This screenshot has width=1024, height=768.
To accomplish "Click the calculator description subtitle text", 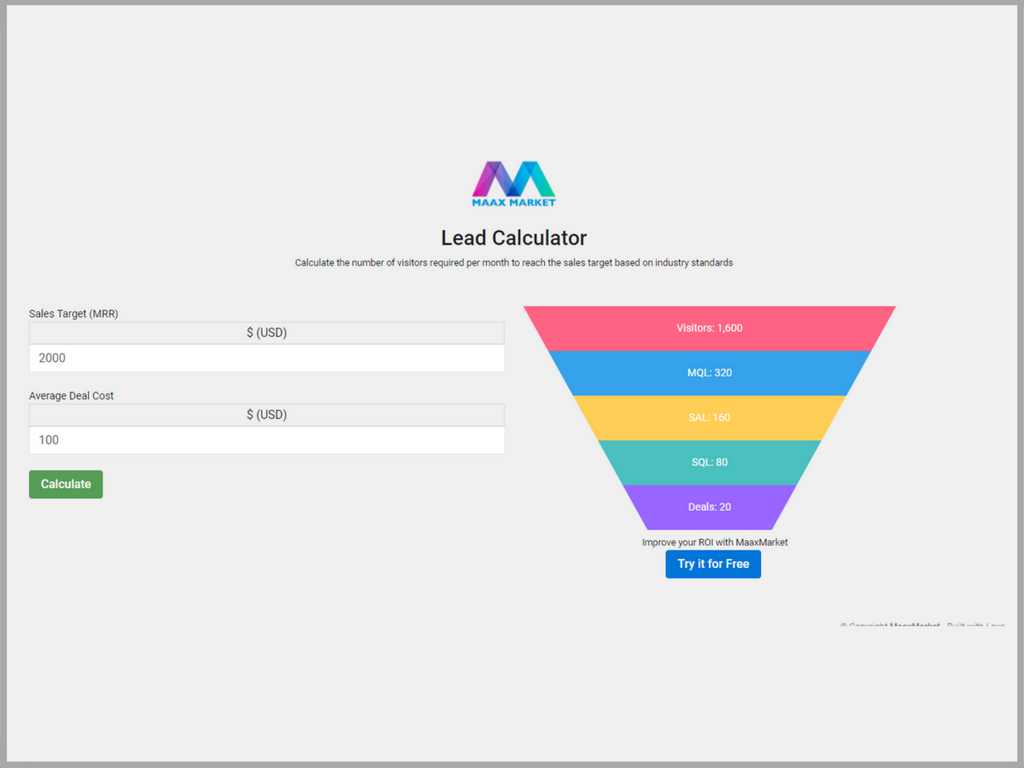I will [513, 263].
